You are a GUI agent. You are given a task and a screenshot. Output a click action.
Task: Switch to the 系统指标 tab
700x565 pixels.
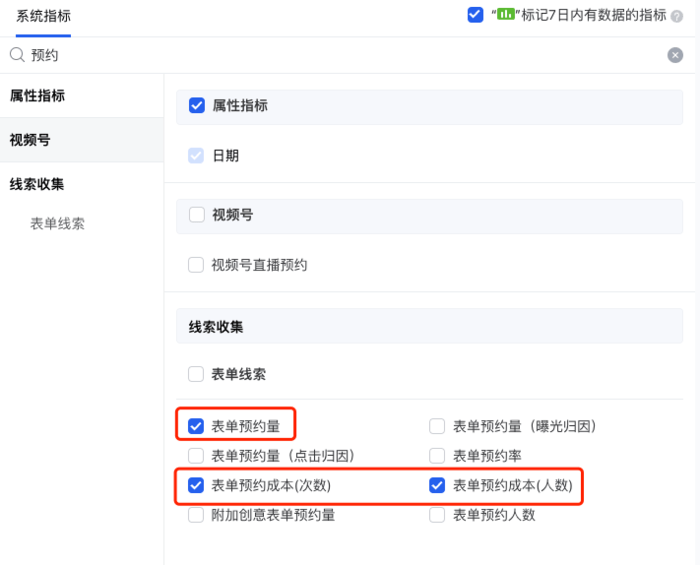coord(43,16)
